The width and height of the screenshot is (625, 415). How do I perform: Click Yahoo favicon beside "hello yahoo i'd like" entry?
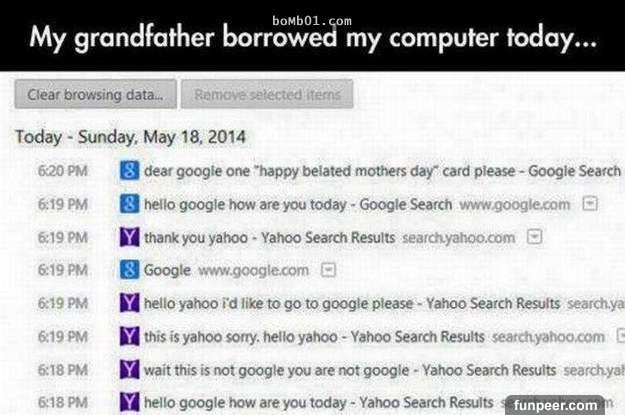point(128,303)
